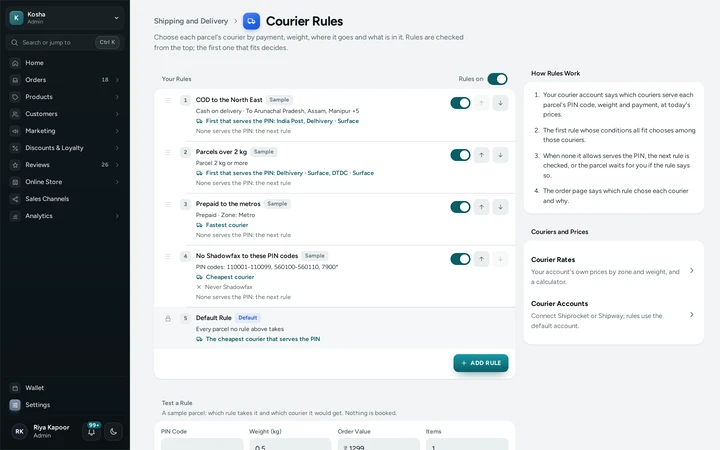This screenshot has height=450, width=720.
Task: Click the Orders box icon in sidebar
Action: [15, 80]
